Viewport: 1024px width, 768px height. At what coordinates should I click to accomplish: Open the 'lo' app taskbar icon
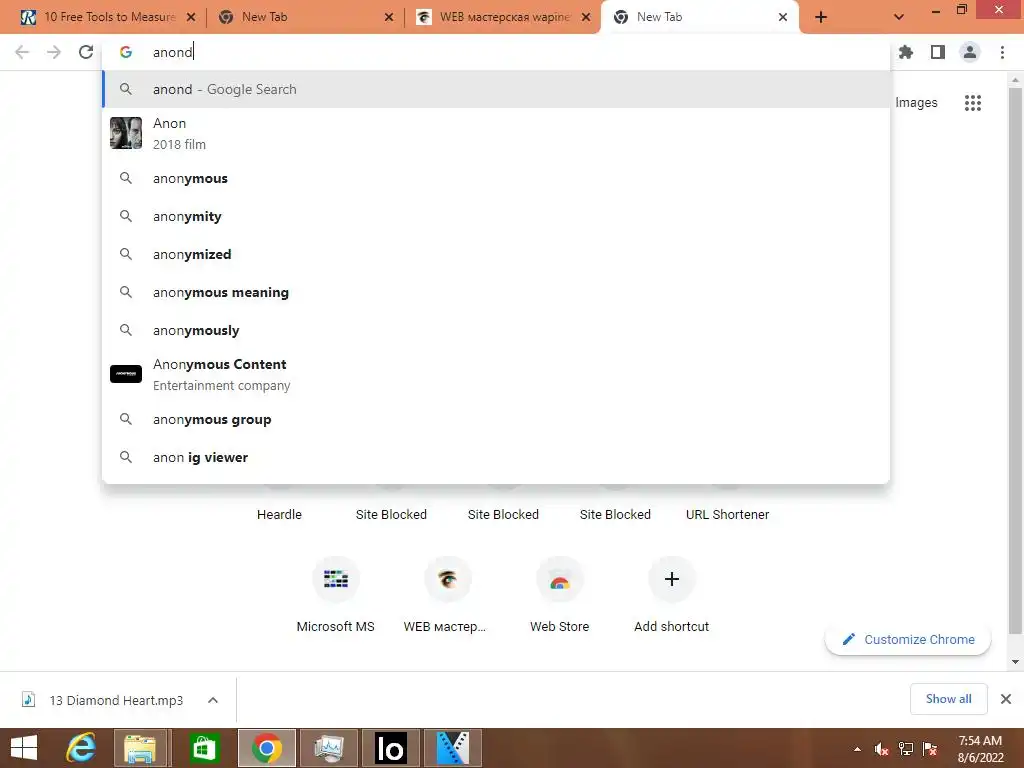(x=391, y=748)
